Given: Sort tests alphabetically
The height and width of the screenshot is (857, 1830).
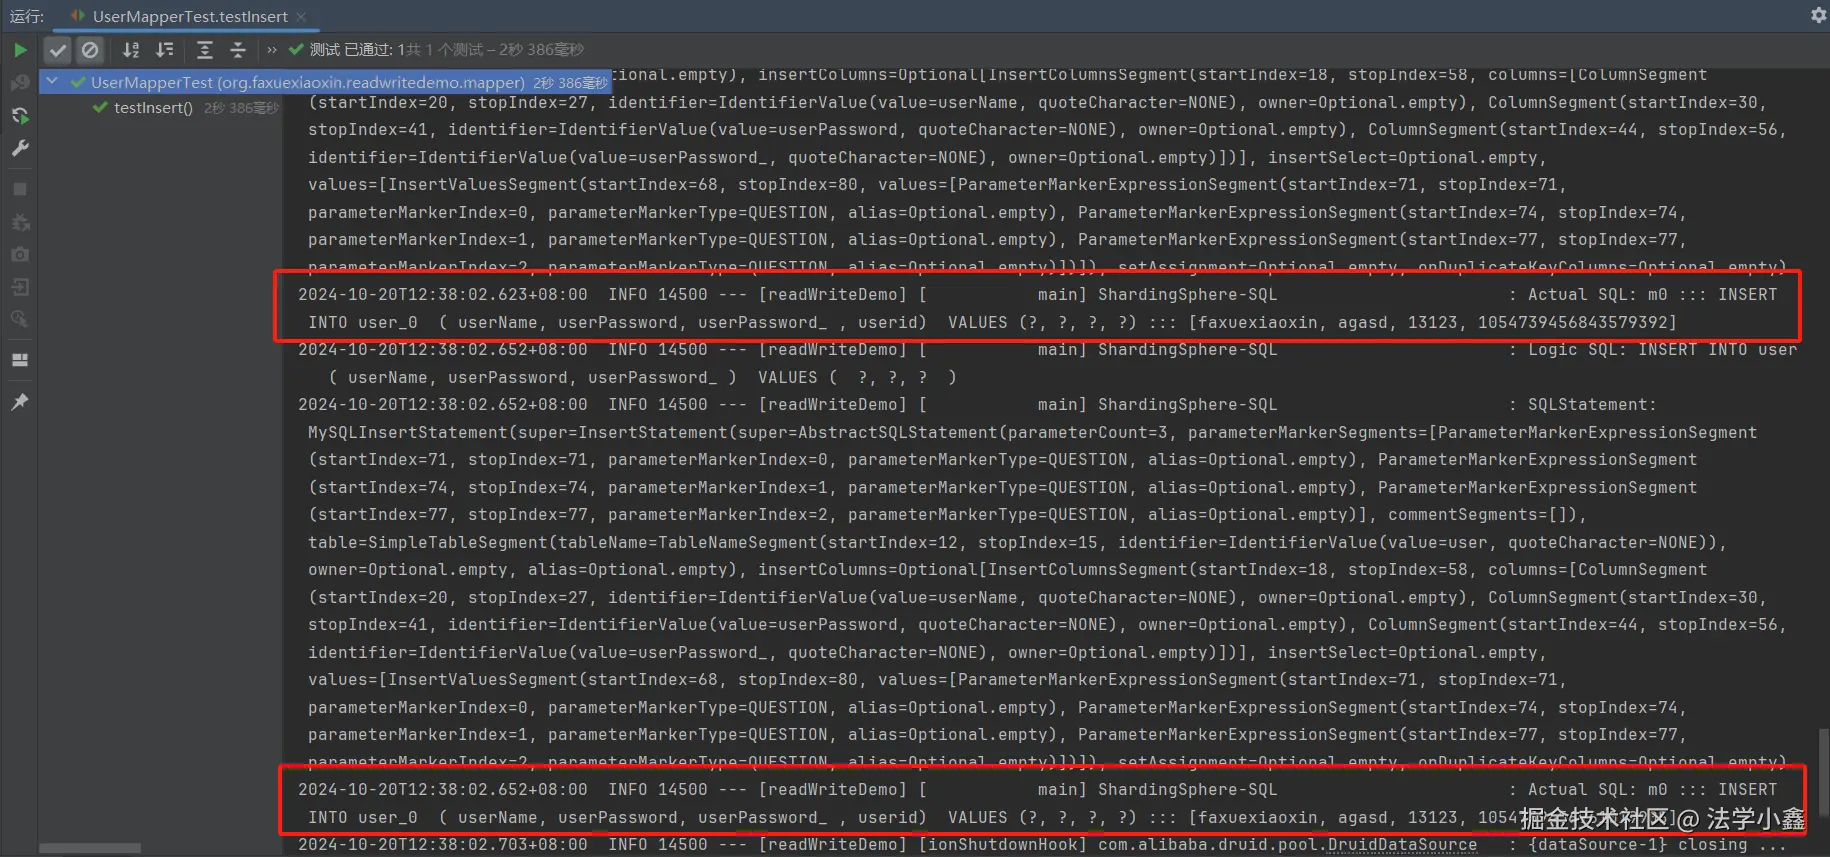Looking at the screenshot, I should point(131,50).
